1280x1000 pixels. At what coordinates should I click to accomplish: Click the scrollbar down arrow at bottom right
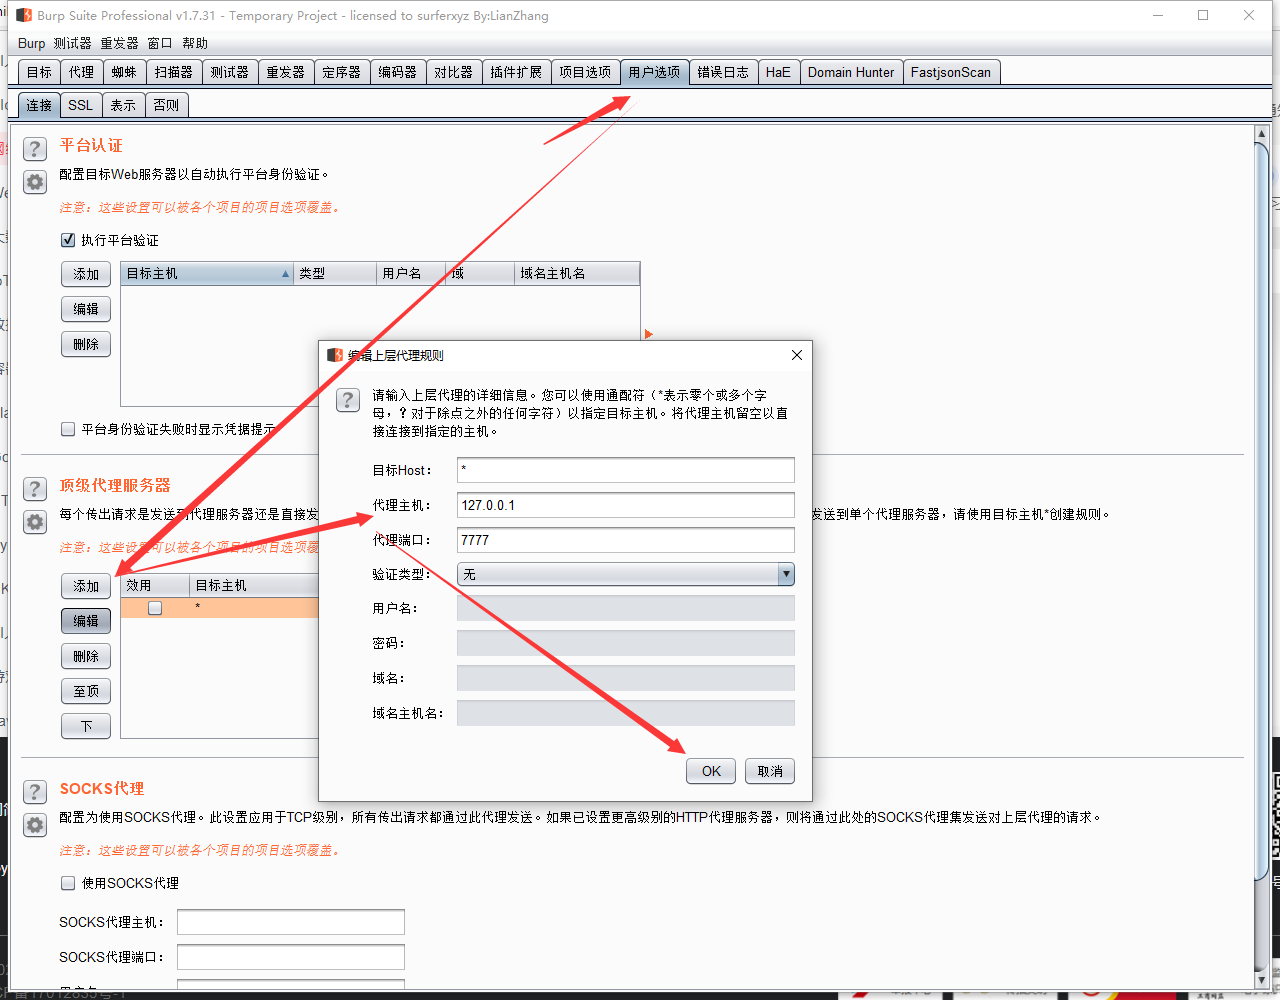point(1262,981)
